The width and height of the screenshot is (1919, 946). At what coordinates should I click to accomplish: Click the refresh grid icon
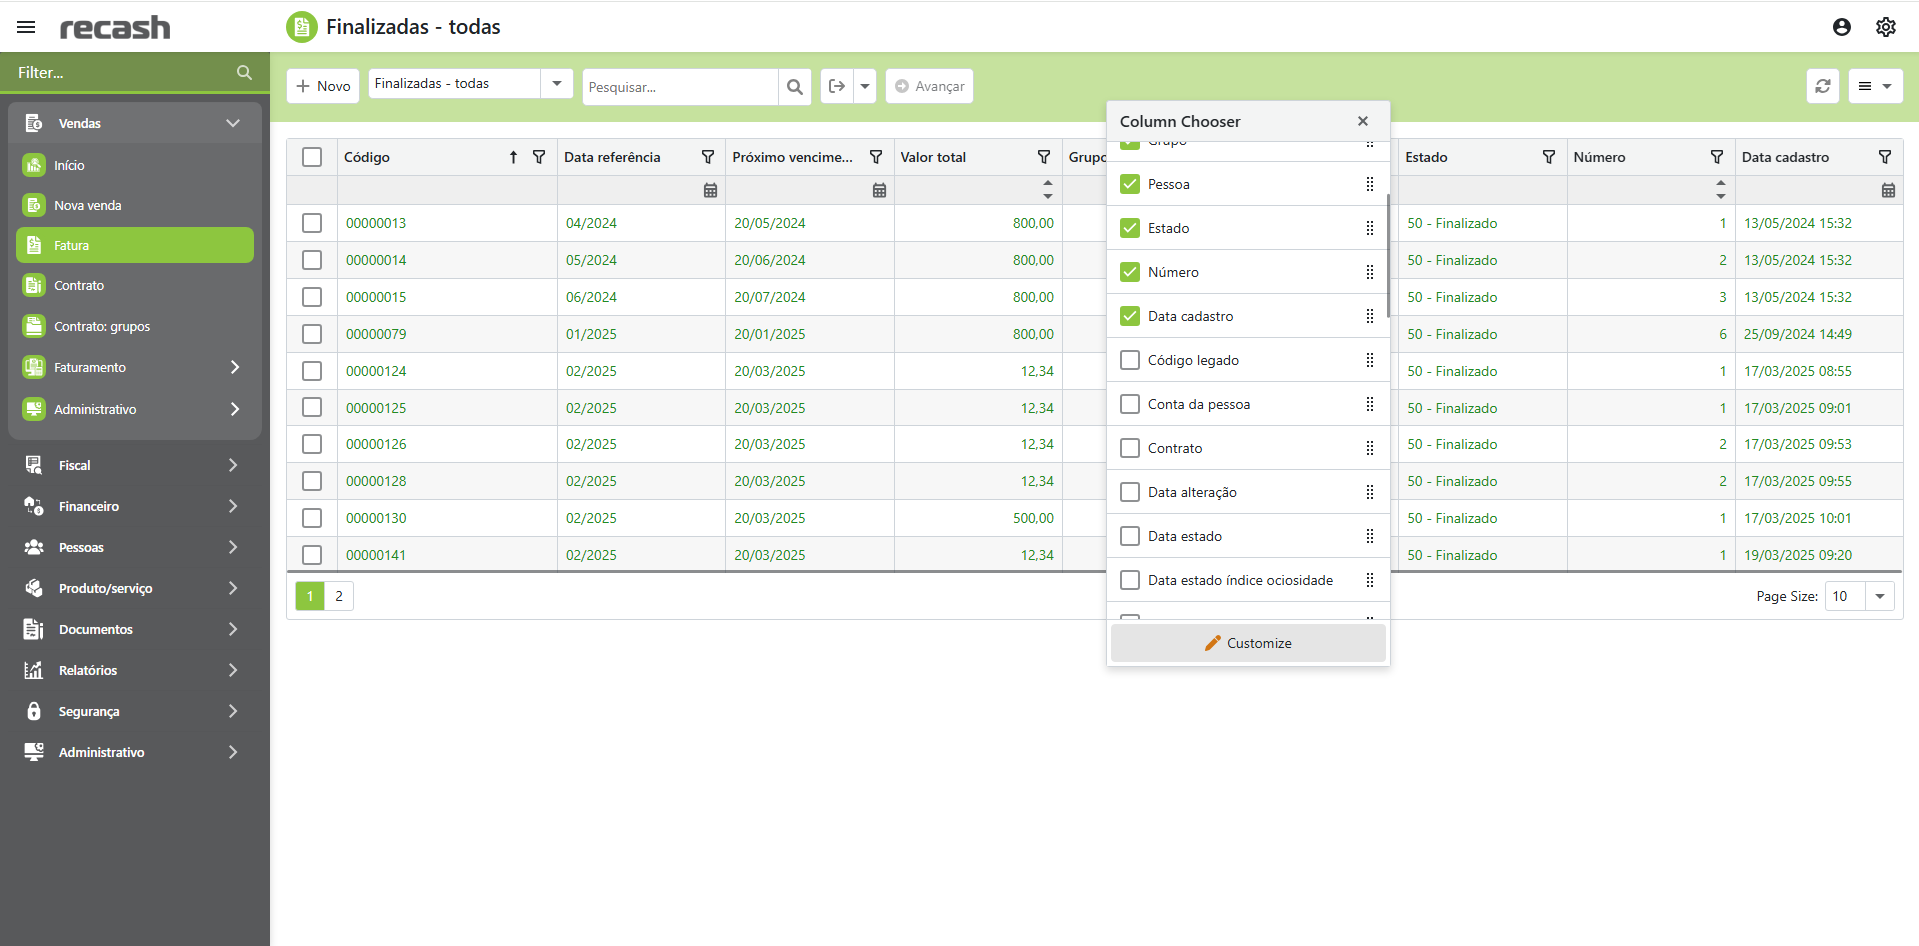[x=1822, y=86]
